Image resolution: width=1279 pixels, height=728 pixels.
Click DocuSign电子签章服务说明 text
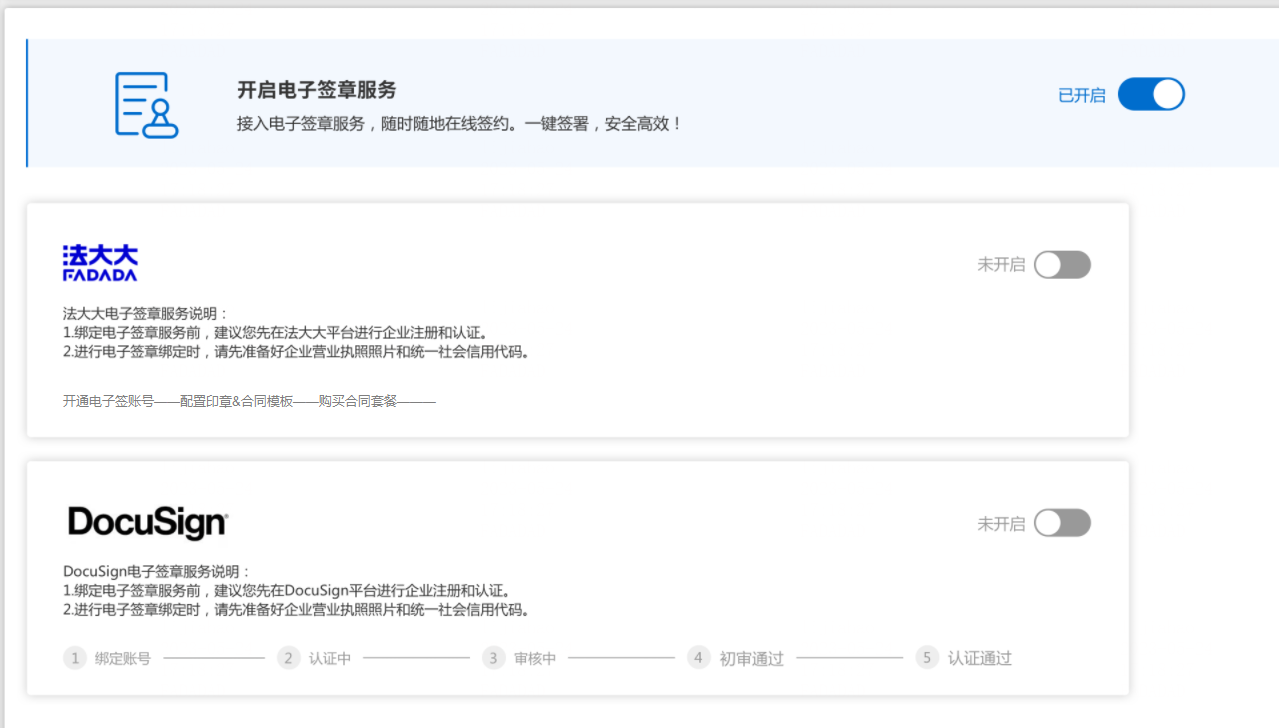(157, 572)
